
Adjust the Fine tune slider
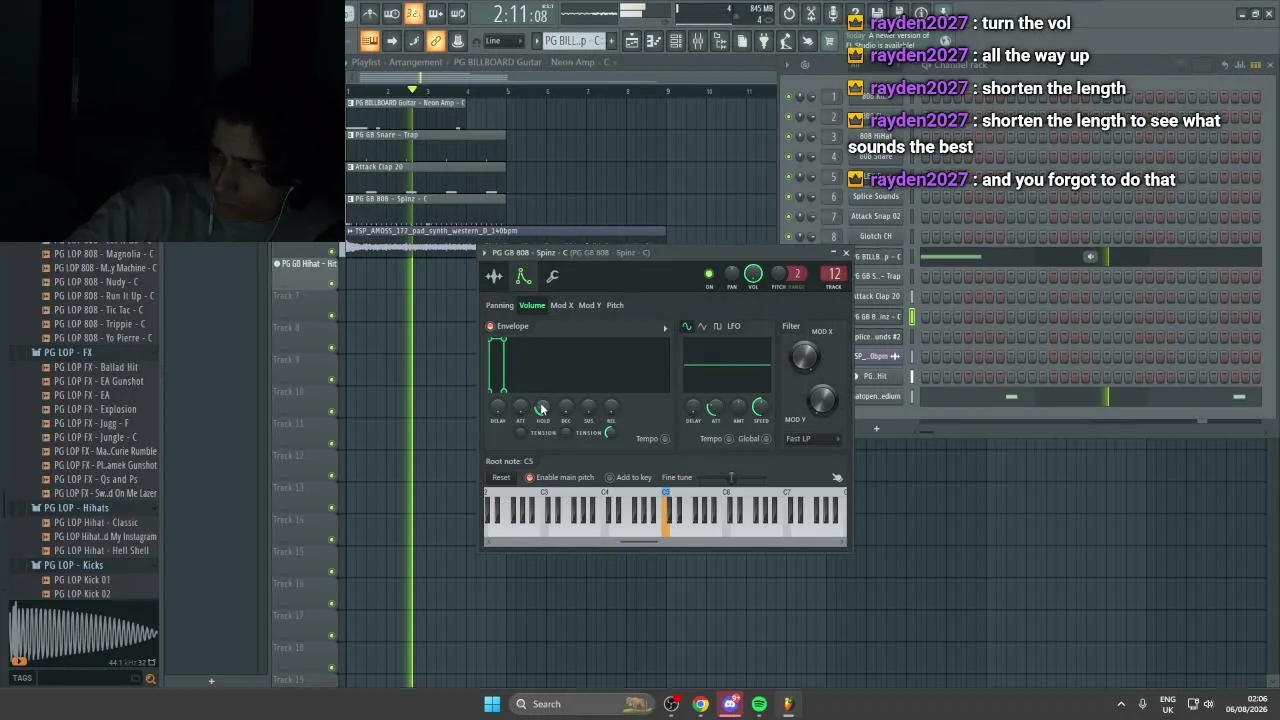coord(731,478)
